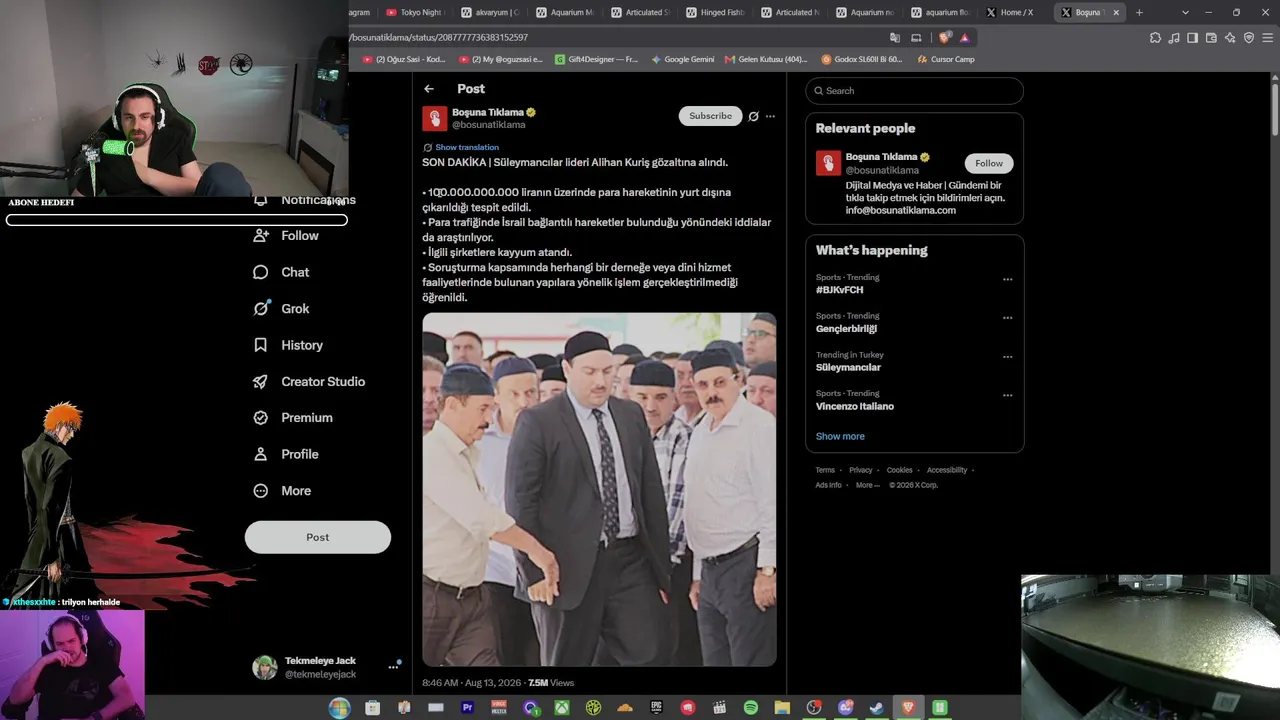Click the large Post compose button
Image resolution: width=1280 pixels, height=720 pixels.
point(318,537)
